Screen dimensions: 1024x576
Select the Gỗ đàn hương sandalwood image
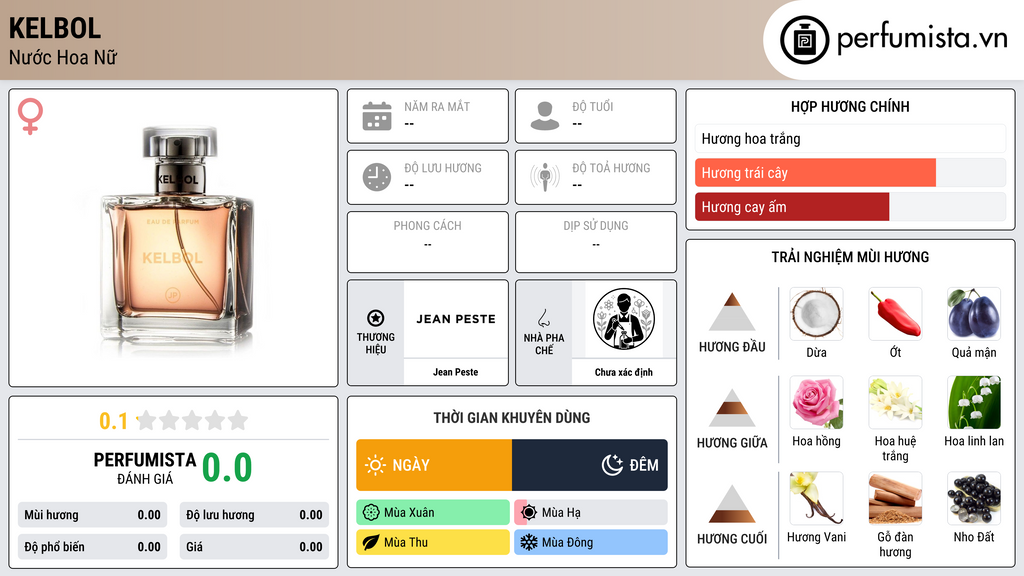(895, 498)
